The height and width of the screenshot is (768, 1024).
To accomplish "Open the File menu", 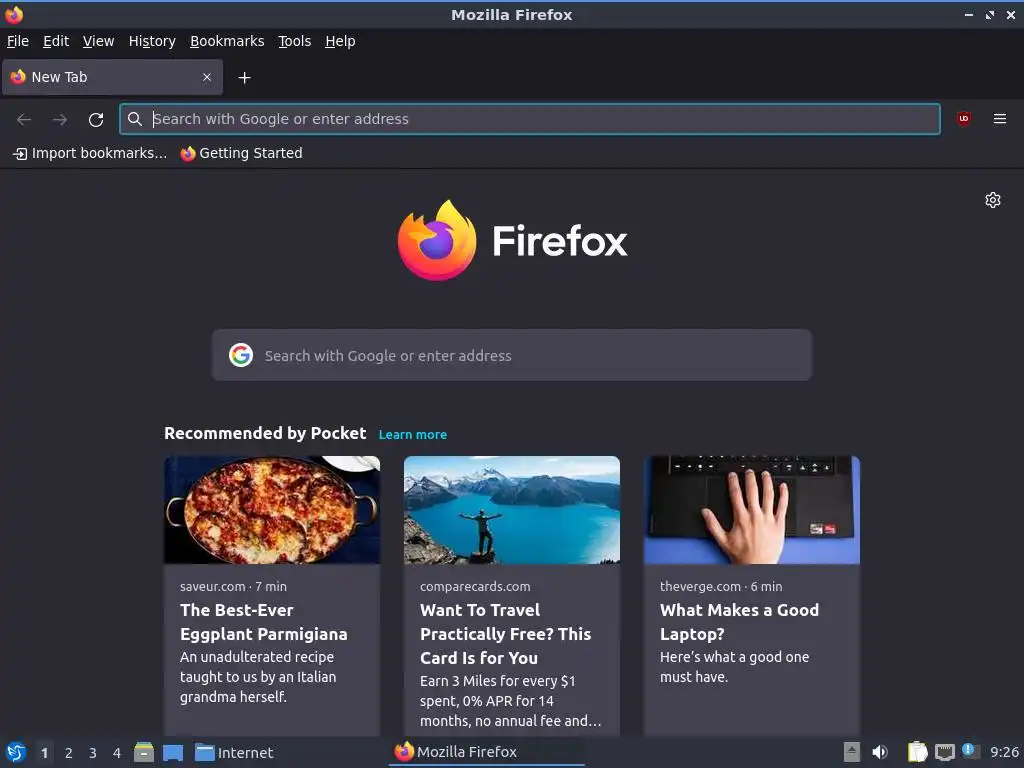I will (x=18, y=41).
